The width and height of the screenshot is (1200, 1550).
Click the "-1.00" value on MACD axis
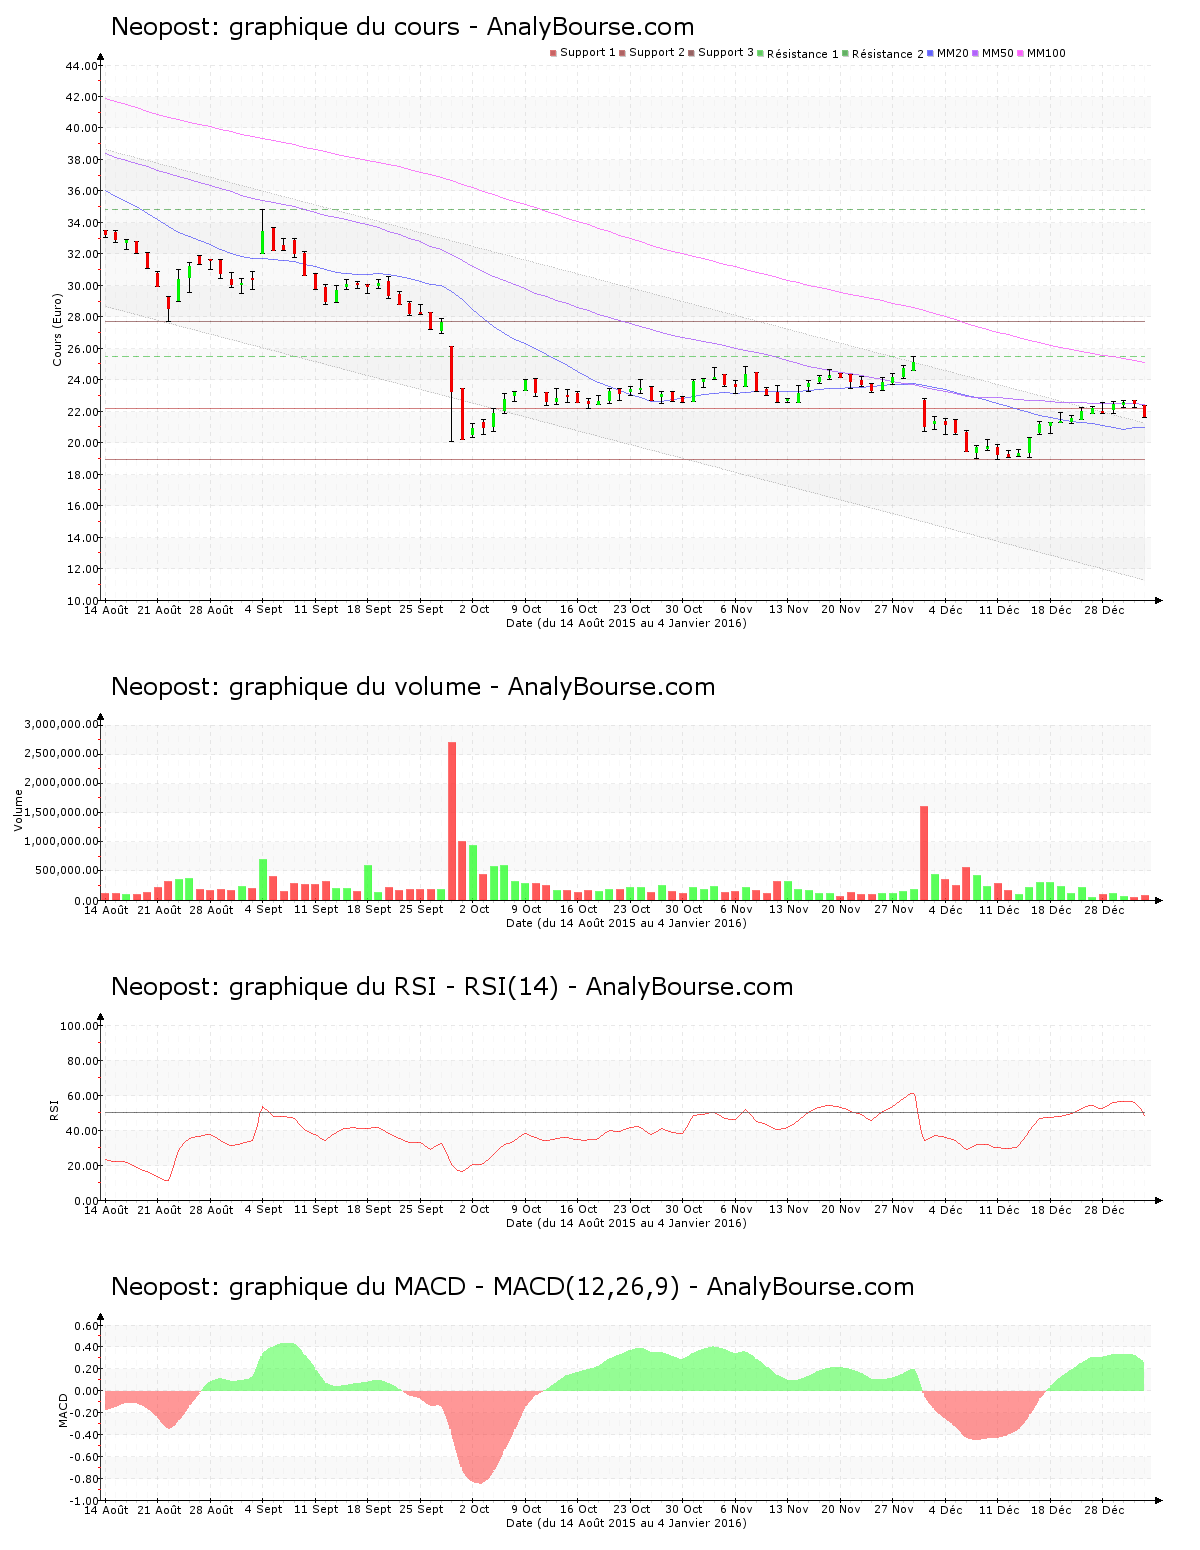[x=85, y=1500]
